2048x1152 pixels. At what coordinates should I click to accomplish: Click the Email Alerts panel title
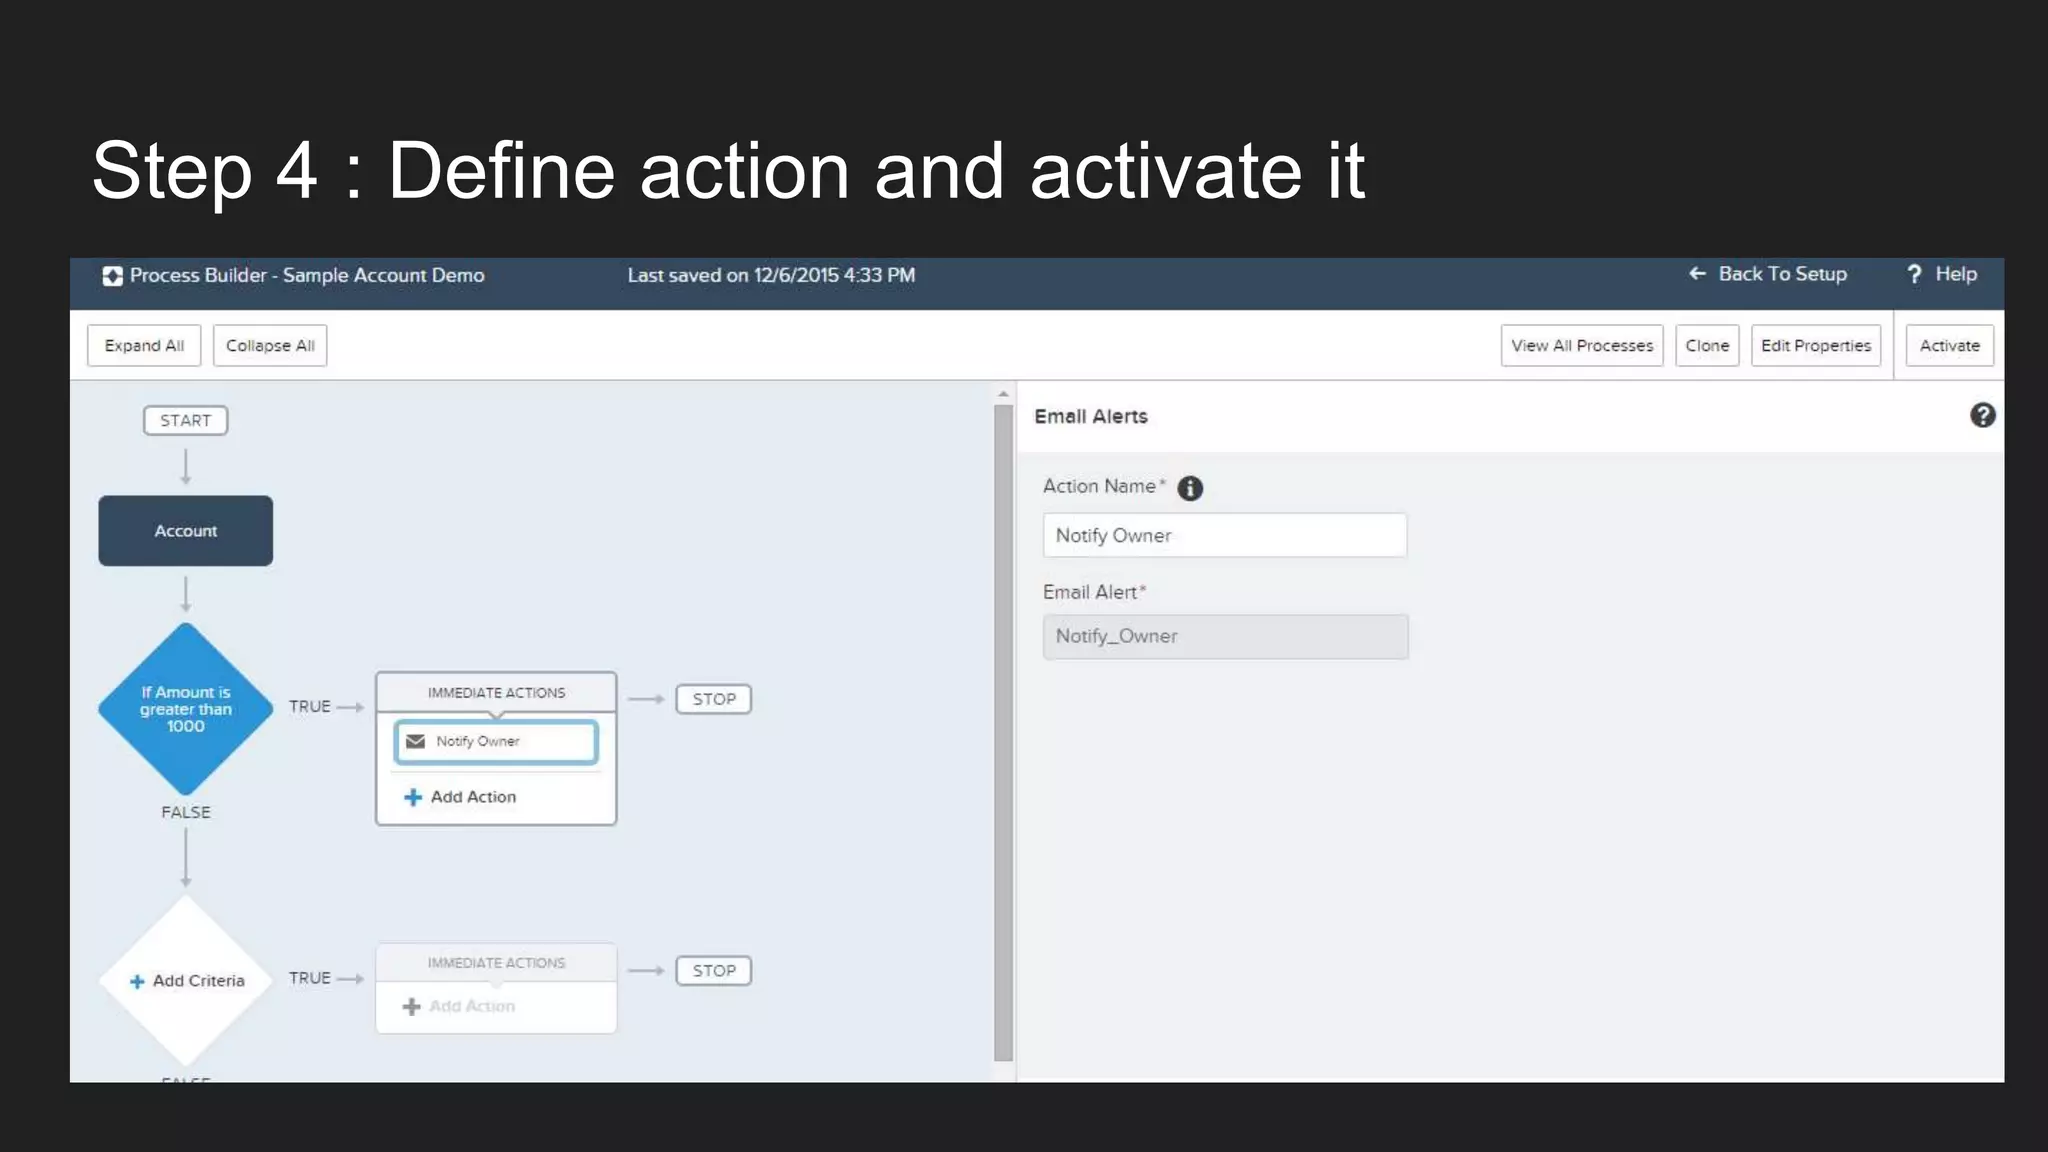point(1091,417)
